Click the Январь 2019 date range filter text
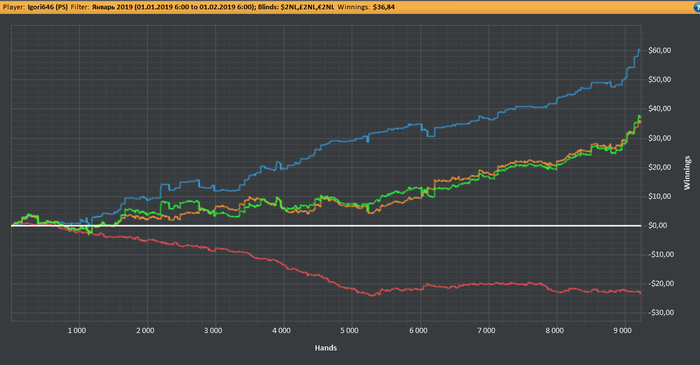700x365 pixels. (x=174, y=7)
